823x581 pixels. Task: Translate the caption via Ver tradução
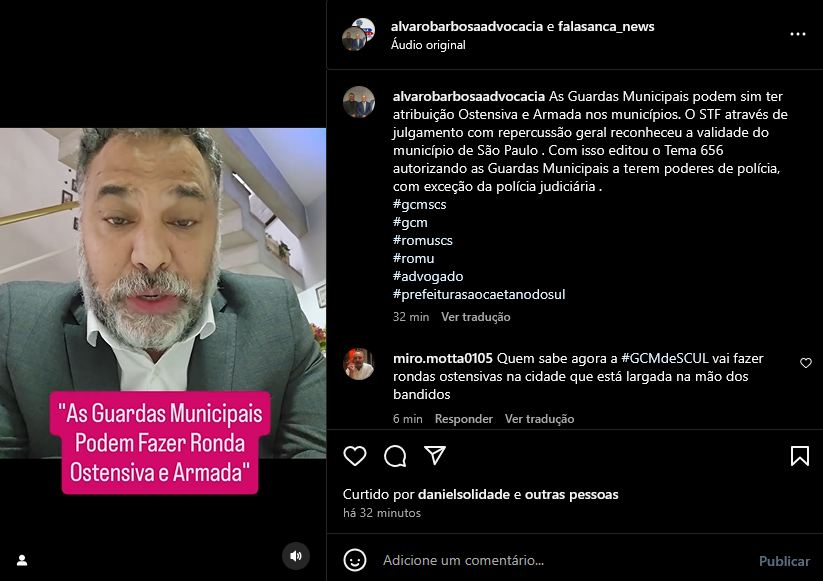pyautogui.click(x=476, y=316)
